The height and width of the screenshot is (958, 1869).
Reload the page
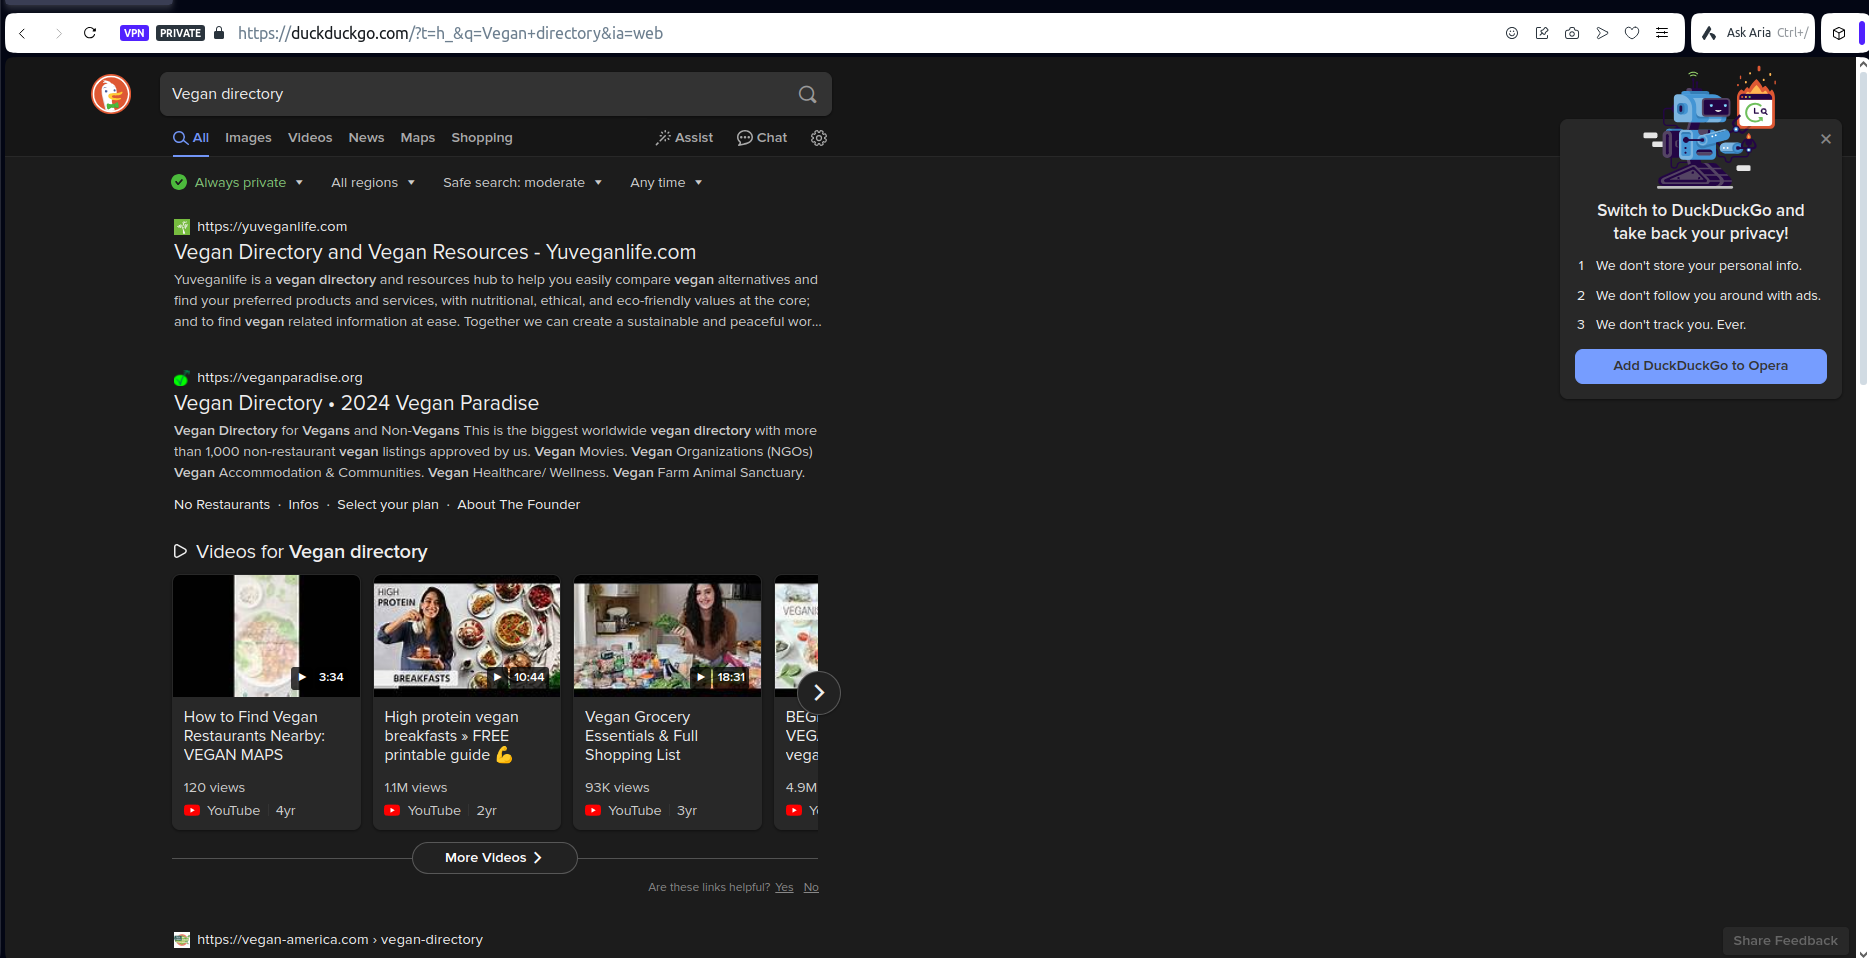[x=90, y=33]
